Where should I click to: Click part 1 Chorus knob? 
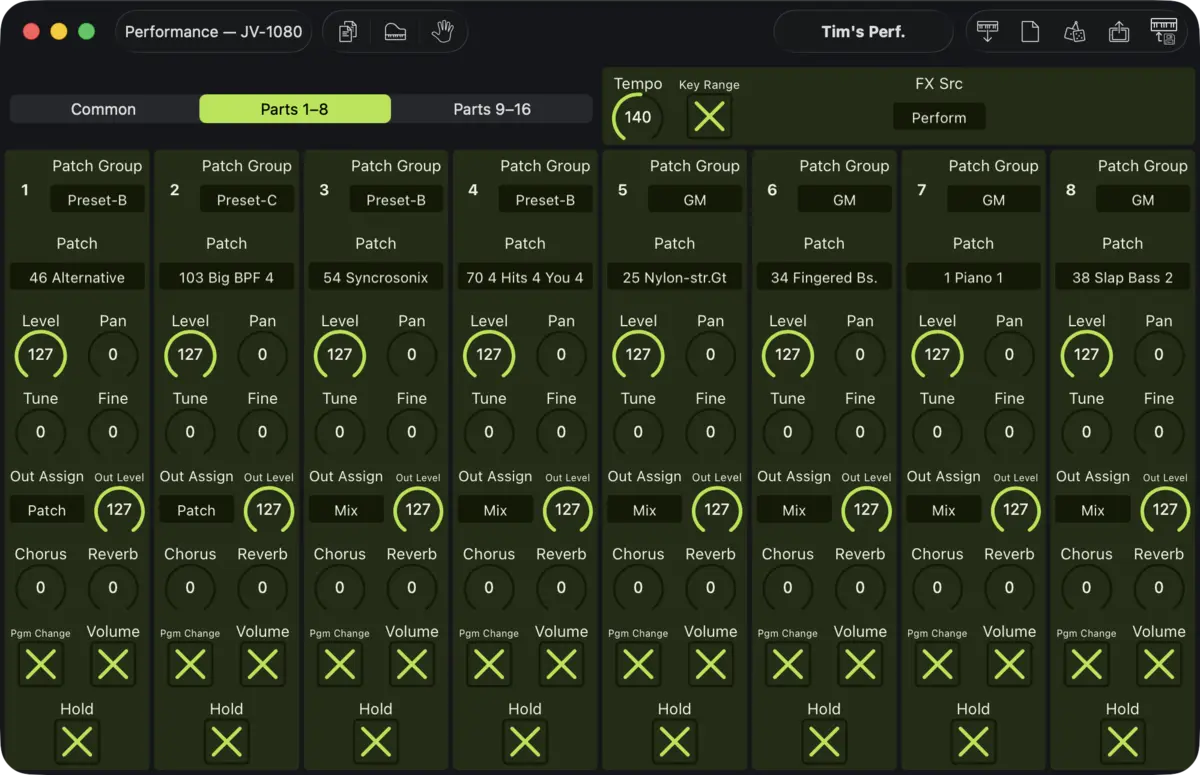[40, 587]
